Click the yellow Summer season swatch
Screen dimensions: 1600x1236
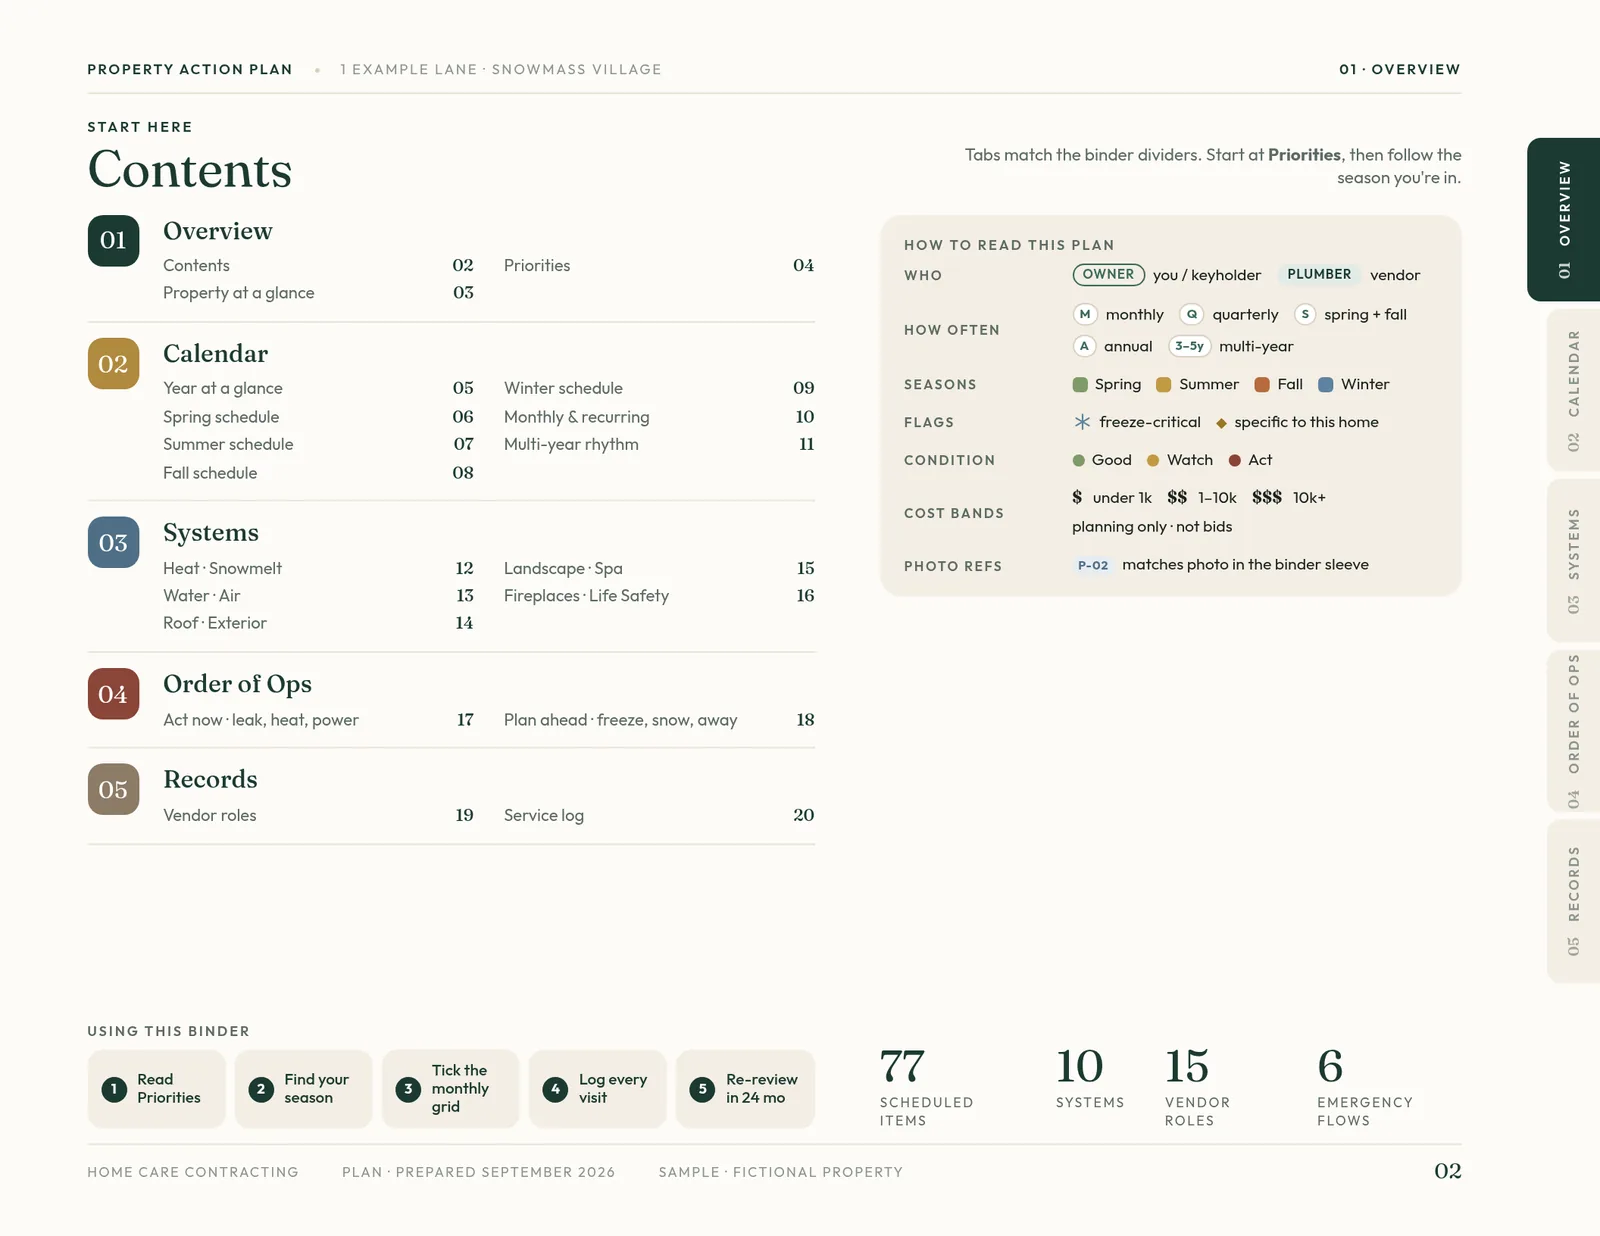1163,385
